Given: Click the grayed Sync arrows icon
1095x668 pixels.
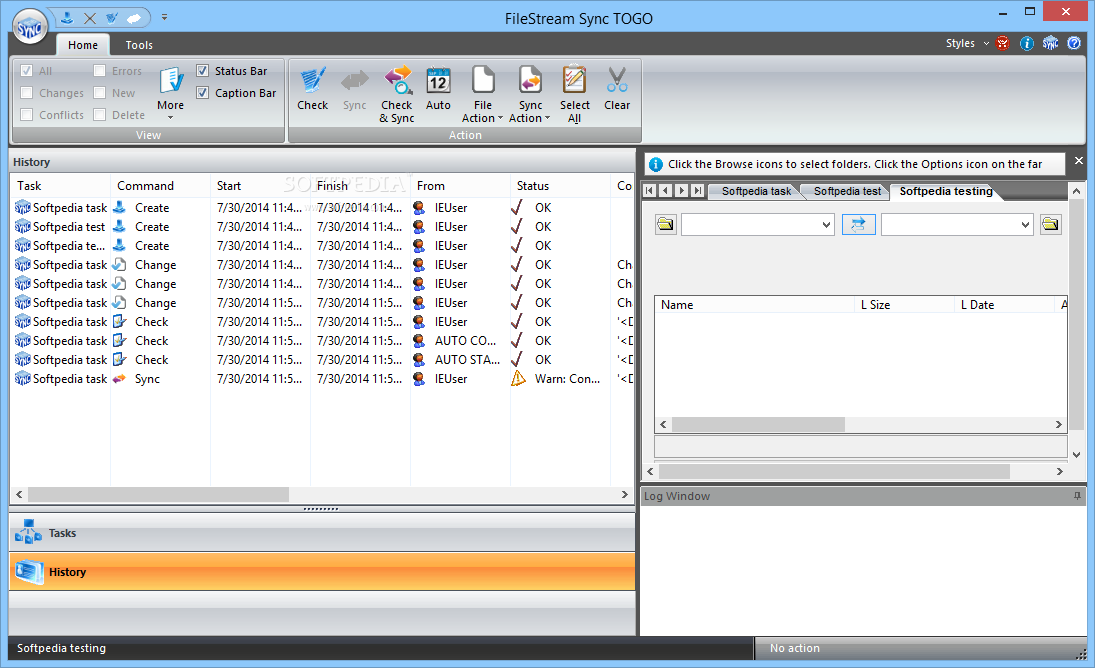Looking at the screenshot, I should click(x=355, y=81).
